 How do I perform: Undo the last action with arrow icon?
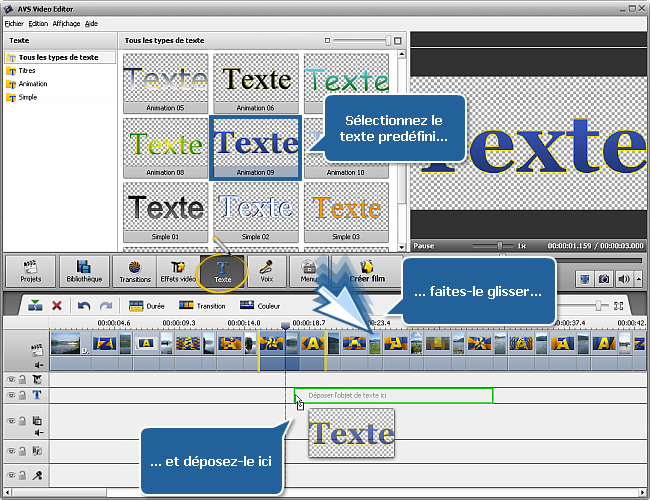click(84, 305)
